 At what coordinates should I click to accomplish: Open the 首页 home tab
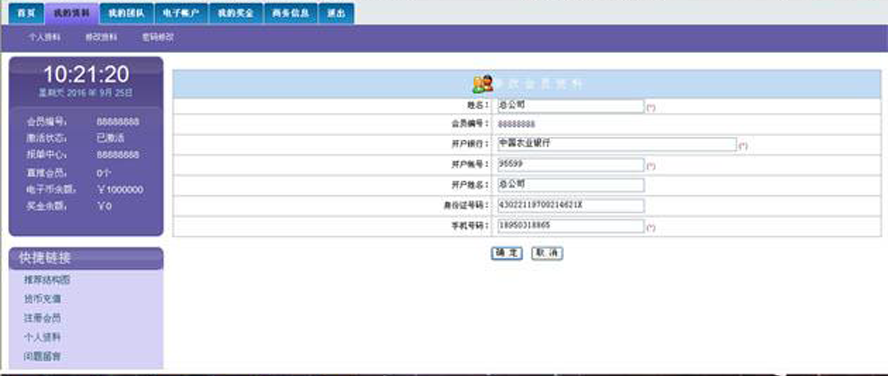coord(27,14)
